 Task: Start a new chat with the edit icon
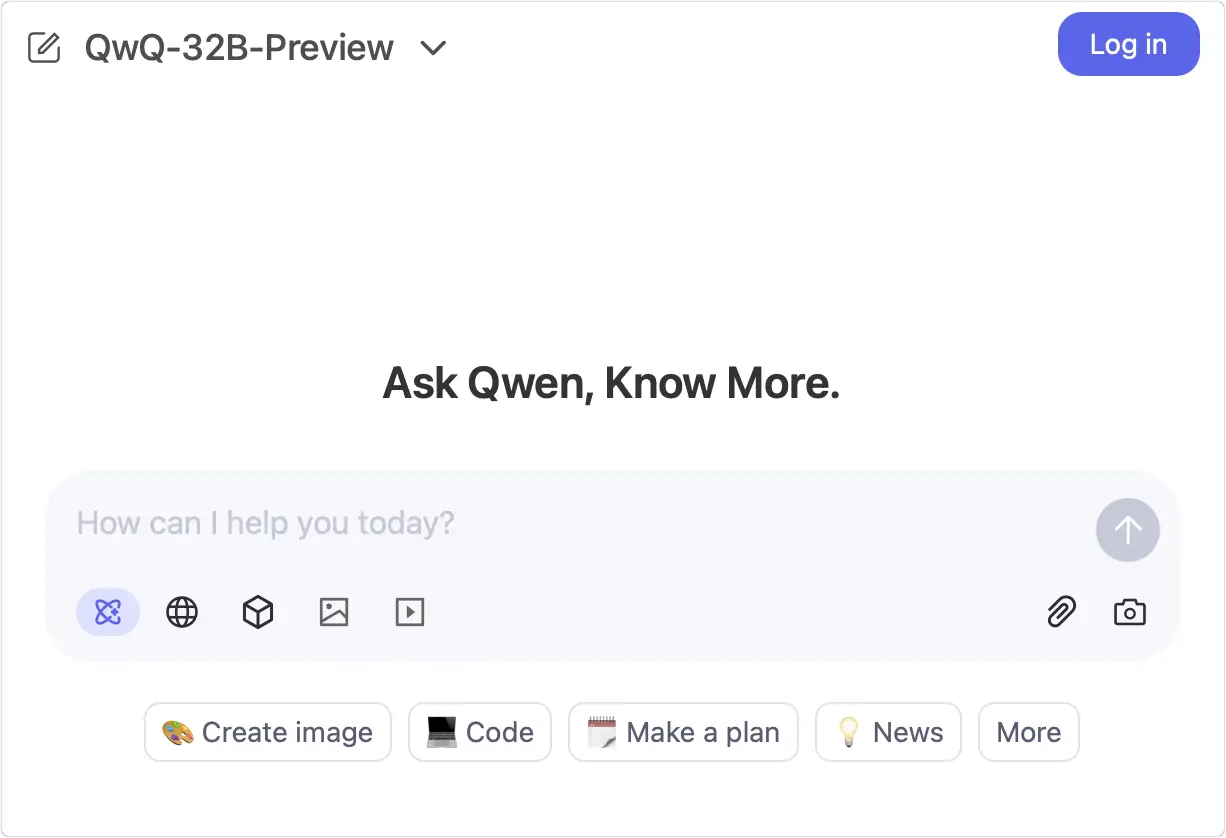[44, 47]
